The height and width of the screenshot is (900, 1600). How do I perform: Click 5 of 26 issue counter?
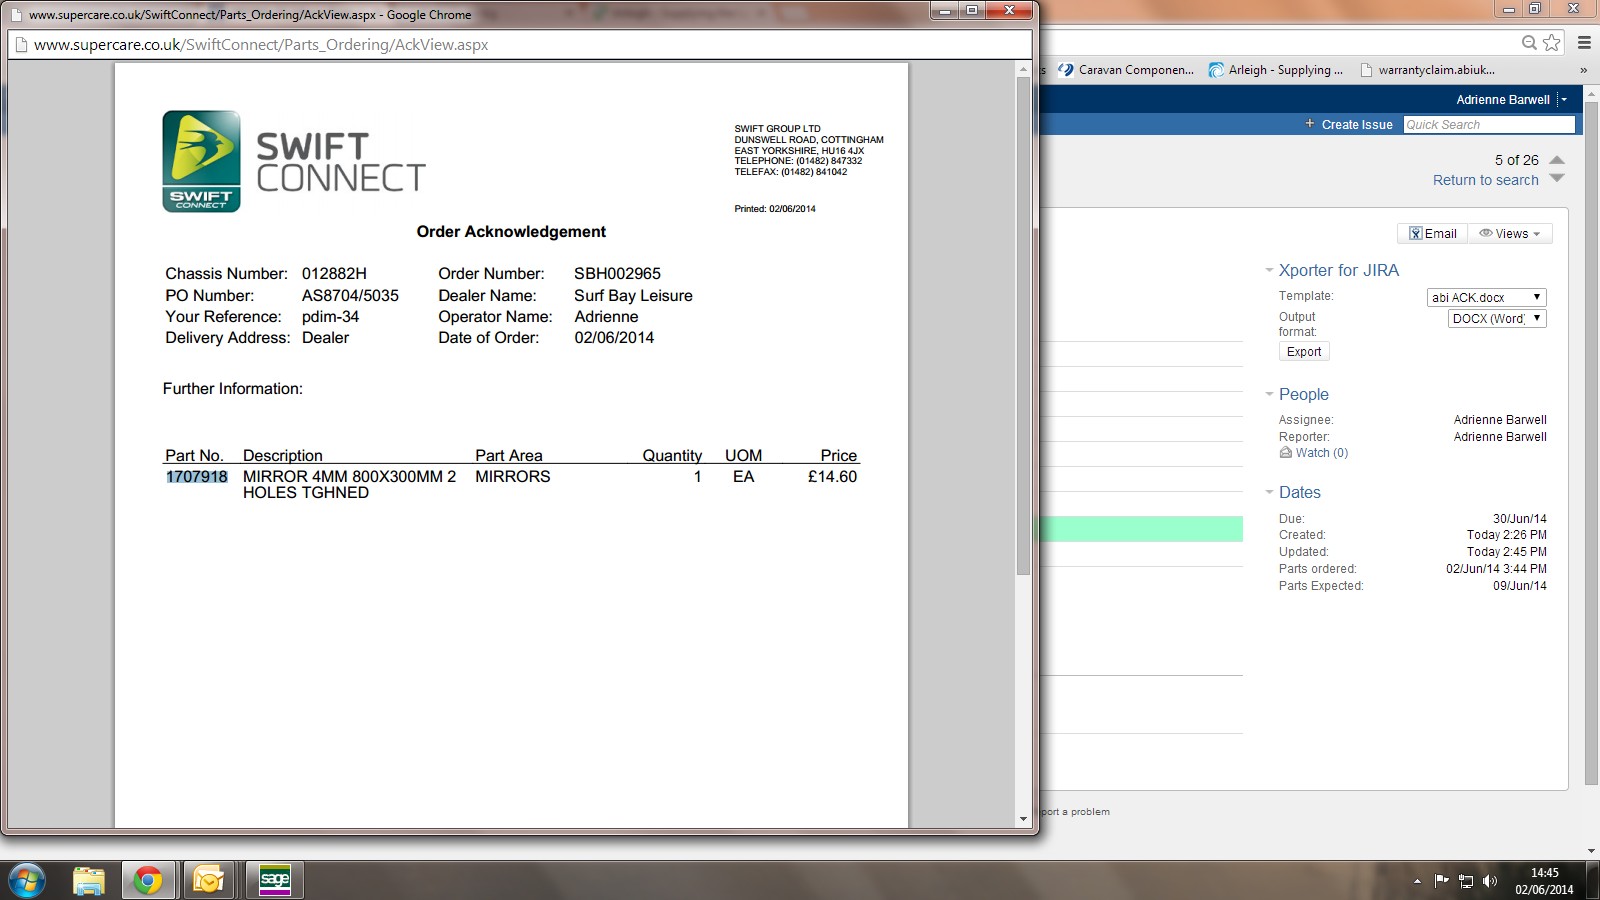(x=1516, y=160)
